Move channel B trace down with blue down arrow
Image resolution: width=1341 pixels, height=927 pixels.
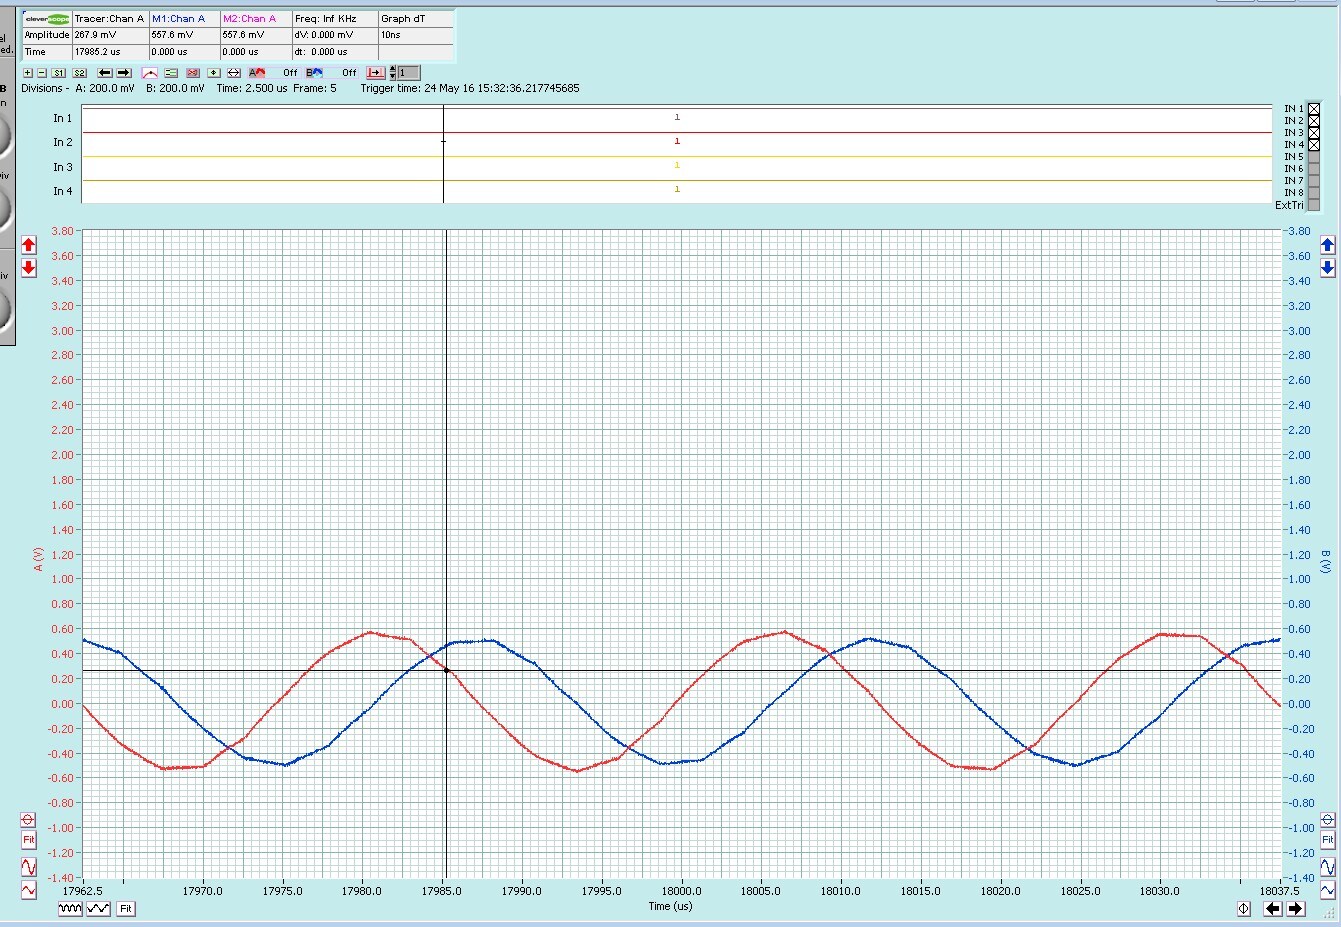pos(1327,268)
